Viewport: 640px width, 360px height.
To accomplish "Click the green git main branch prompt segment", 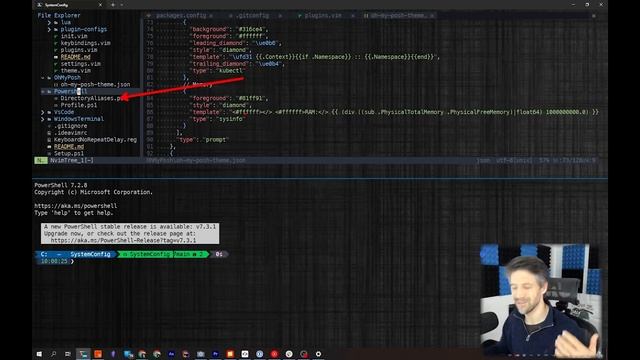I will click(x=164, y=254).
